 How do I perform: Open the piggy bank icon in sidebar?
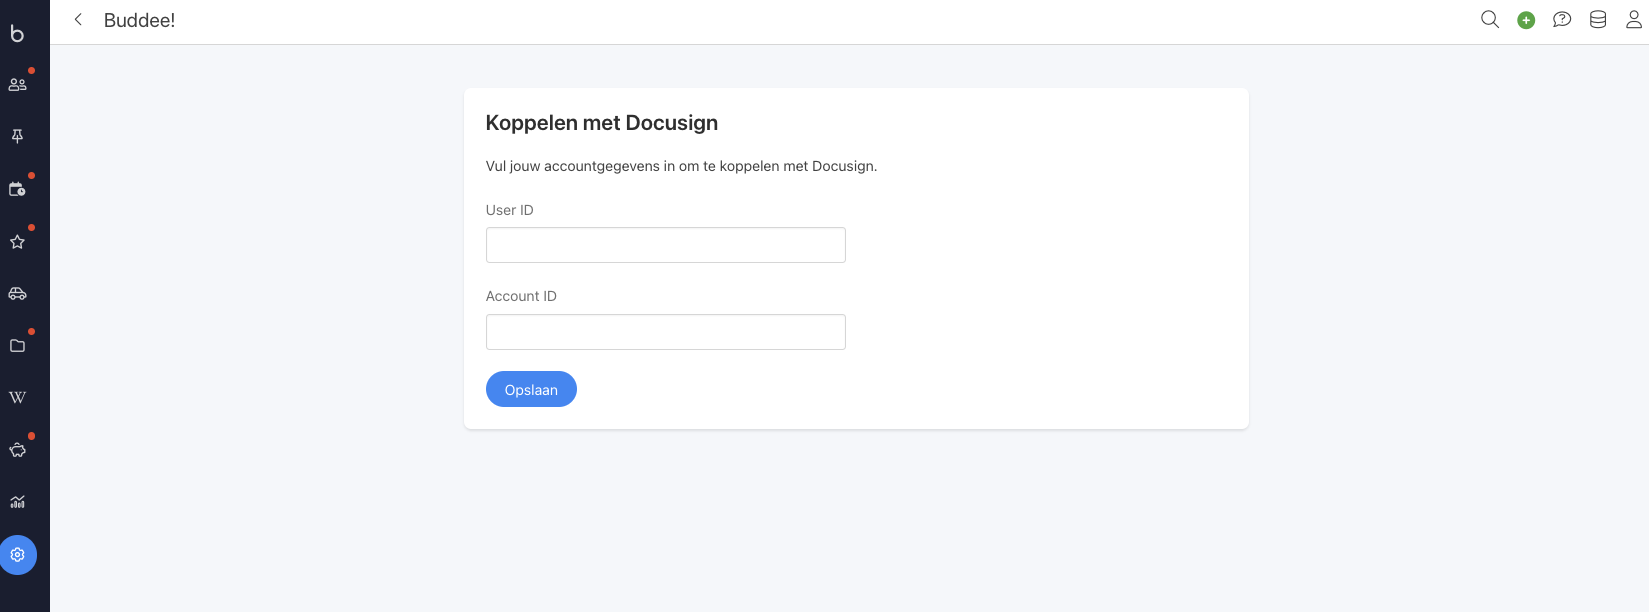(x=17, y=450)
